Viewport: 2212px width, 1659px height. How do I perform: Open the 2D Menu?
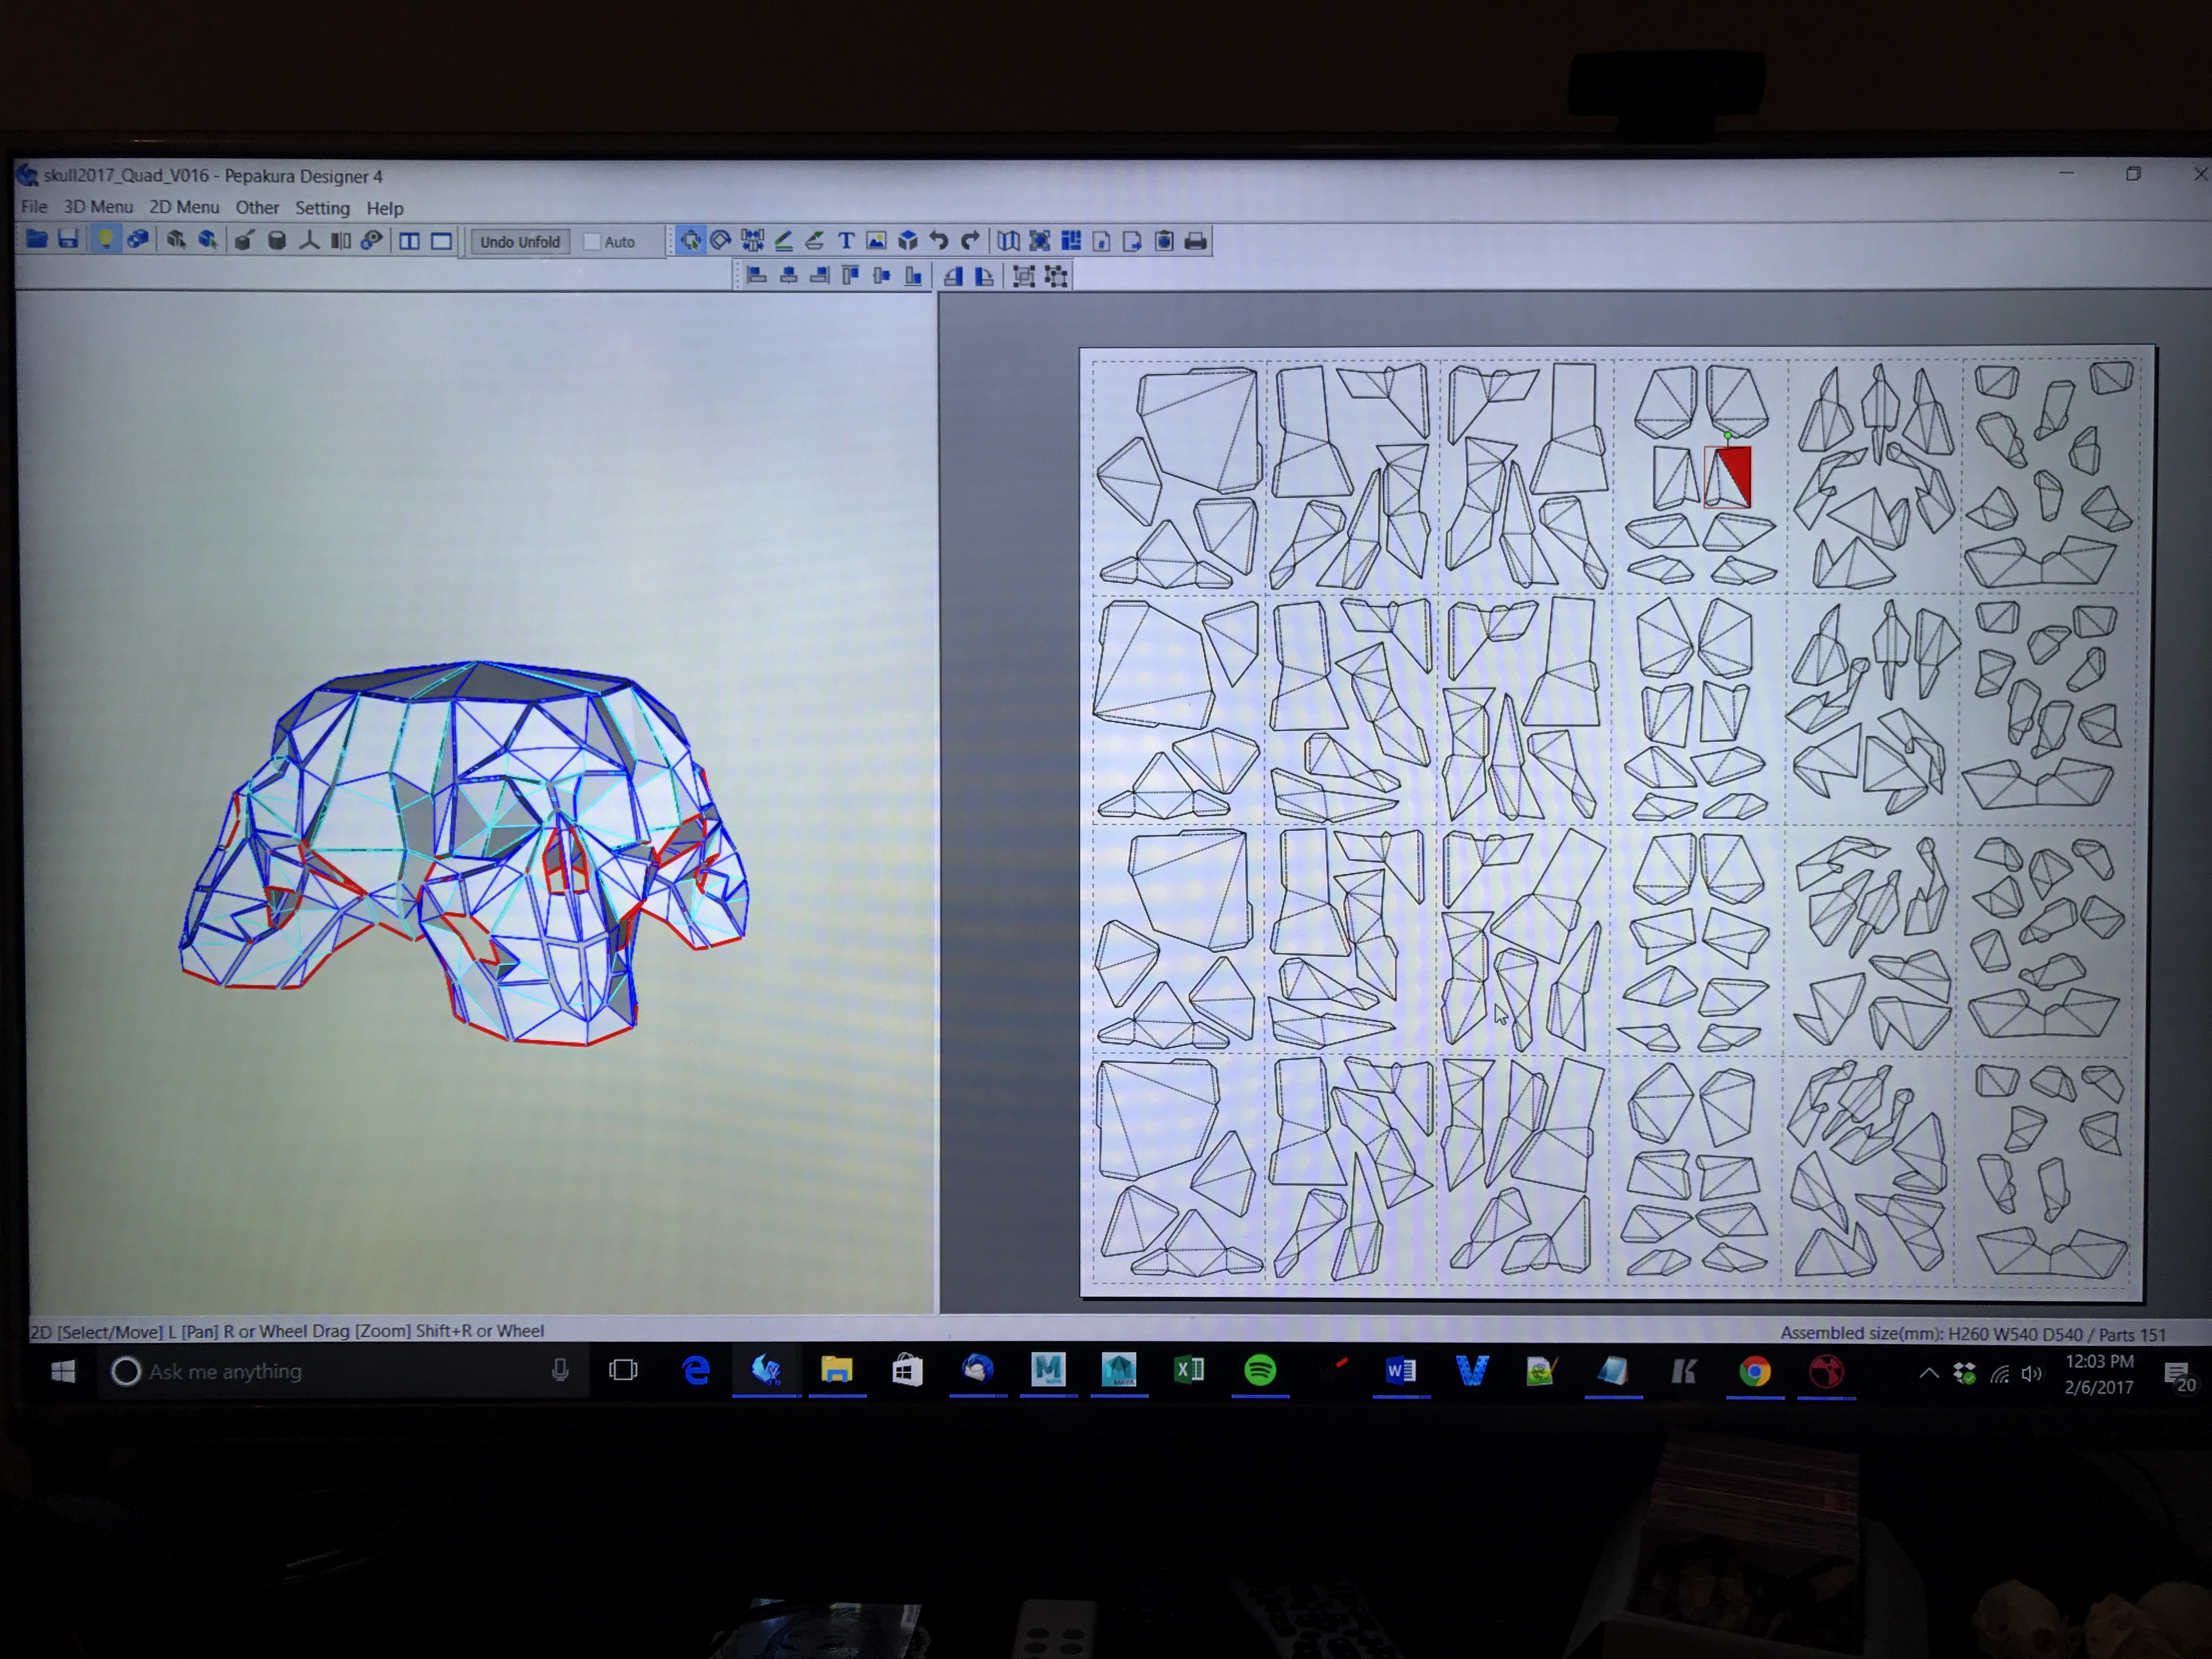184,207
